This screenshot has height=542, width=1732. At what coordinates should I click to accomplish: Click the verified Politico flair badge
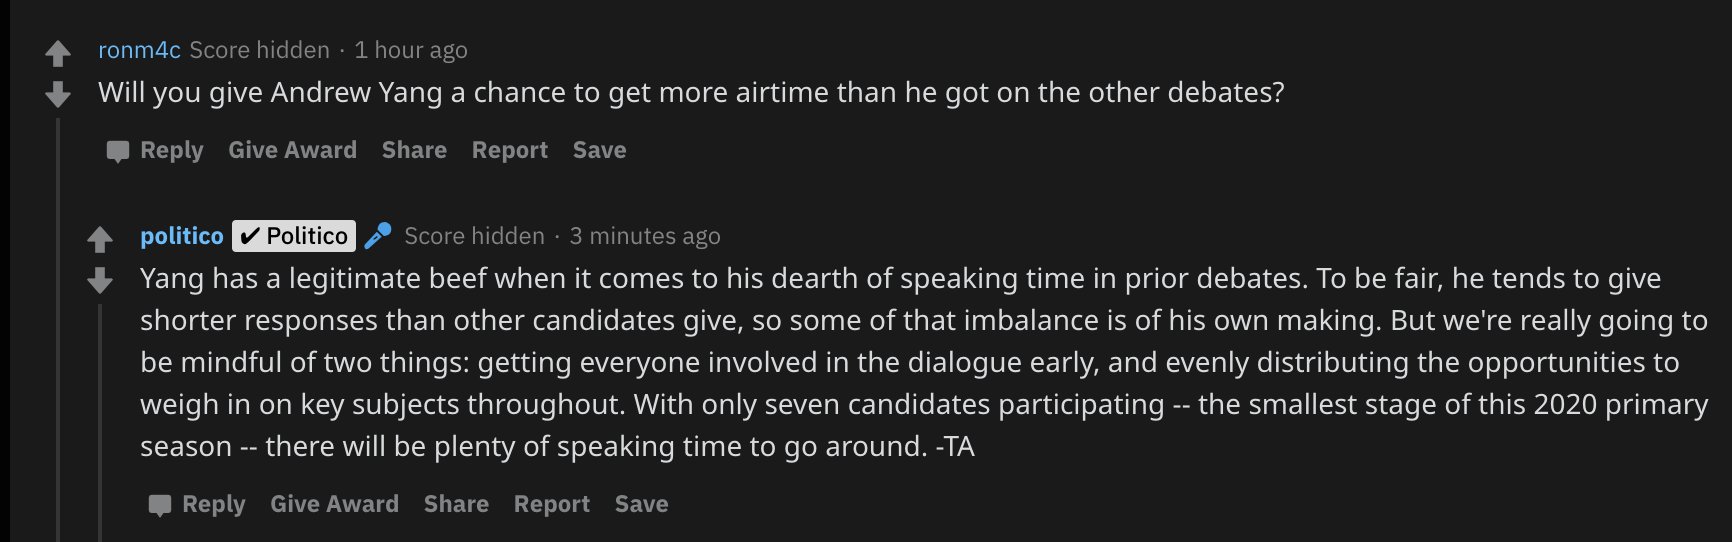pyautogui.click(x=294, y=236)
